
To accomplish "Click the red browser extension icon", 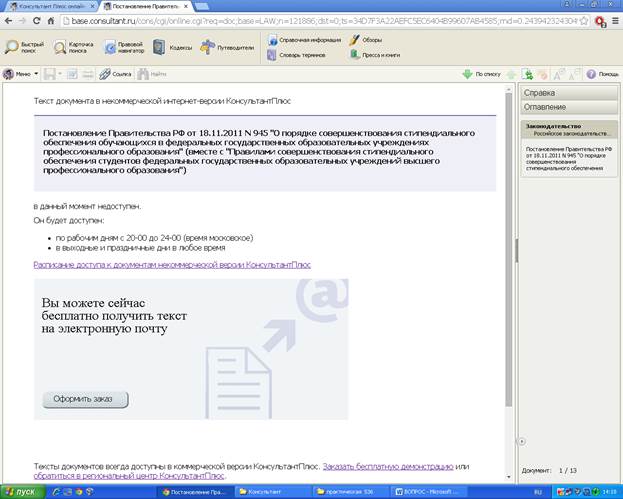I will [600, 21].
